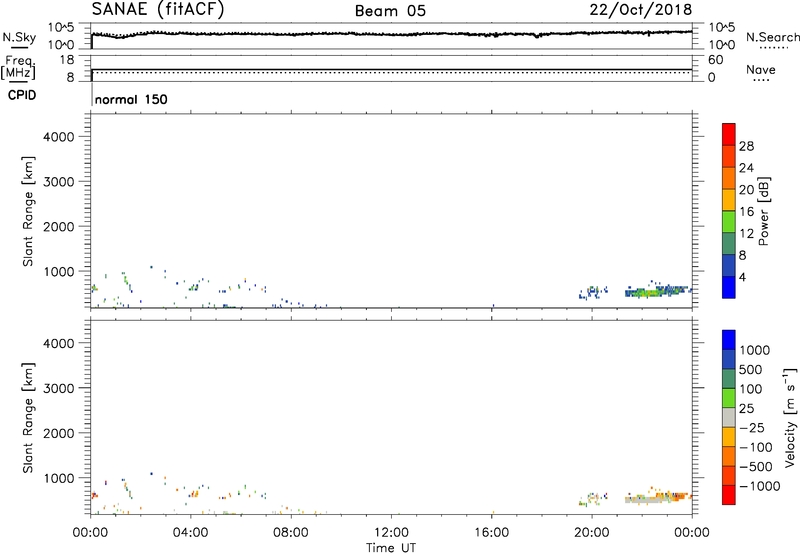Pick the gray −25 to 25 Velocity segment
Viewport: 800px width, 554px height.
pos(729,418)
